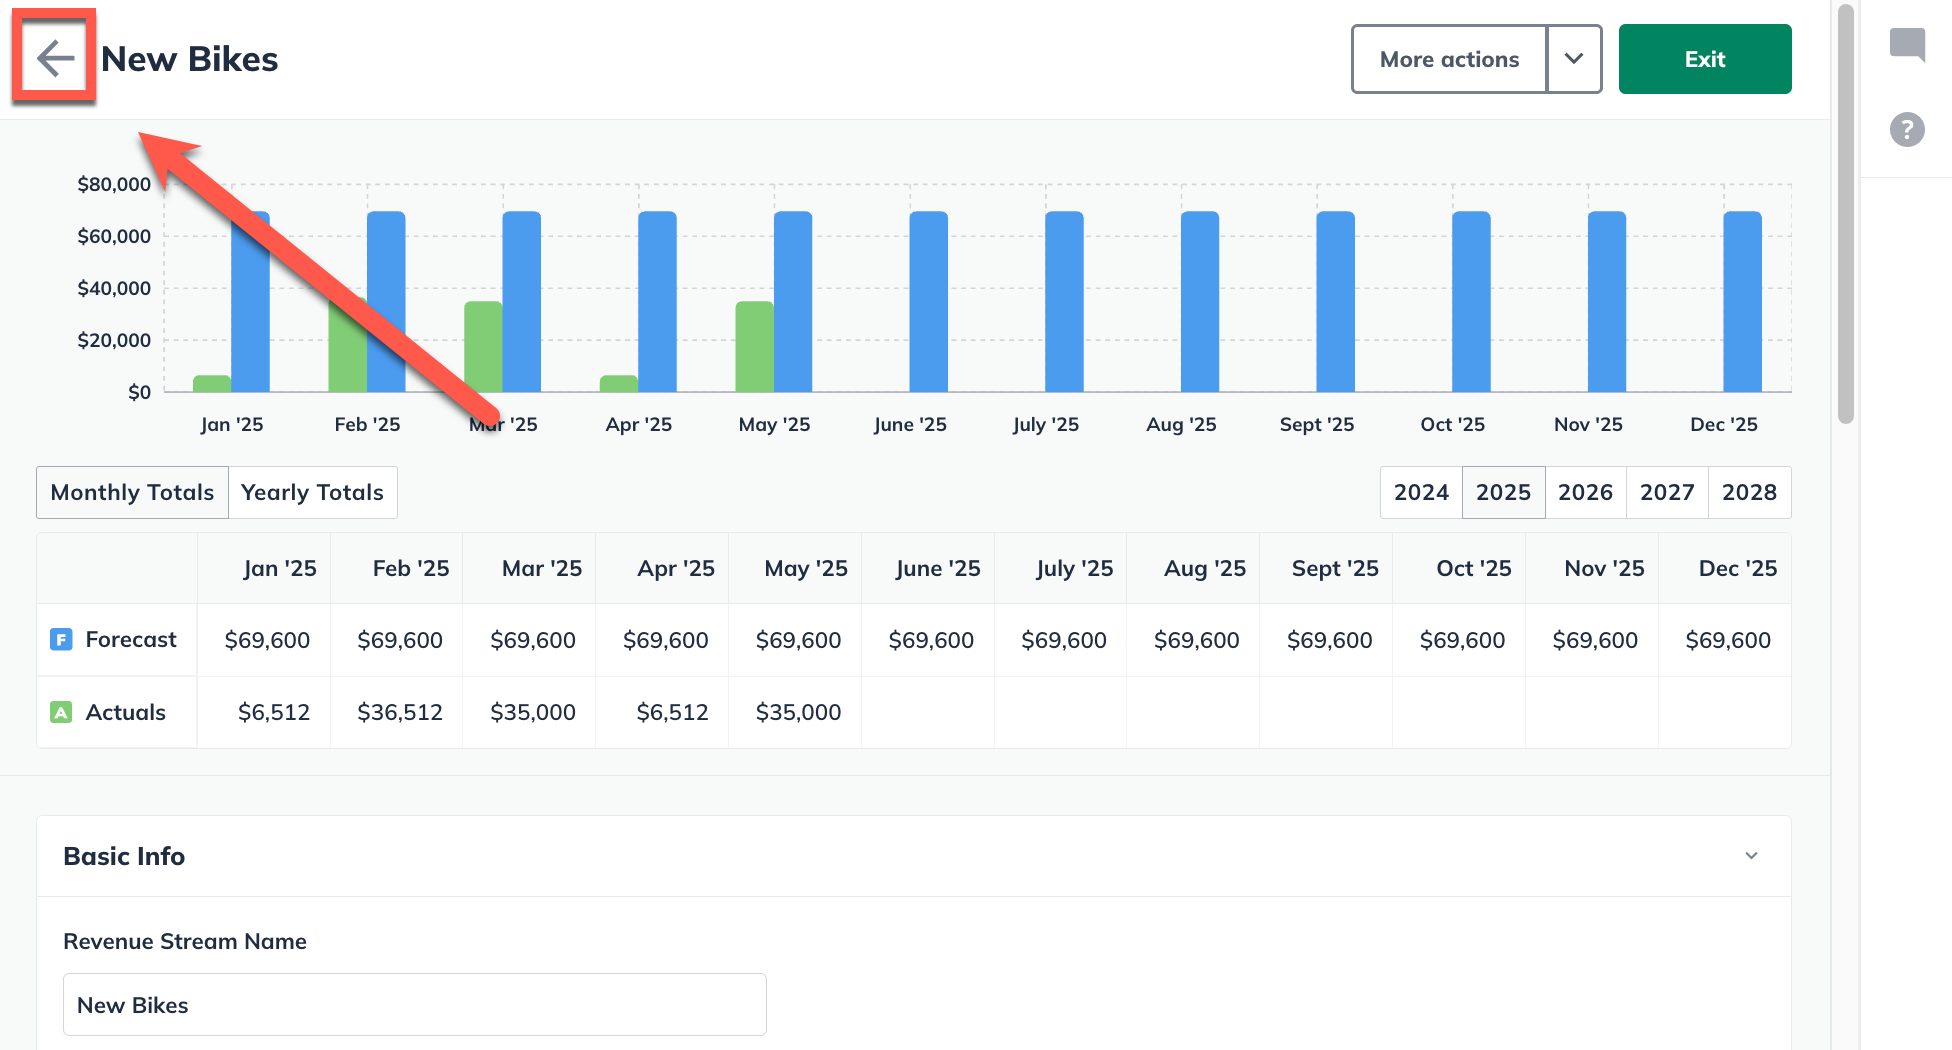1952x1050 pixels.
Task: Click the back arrow next to New Bikes
Action: [55, 58]
